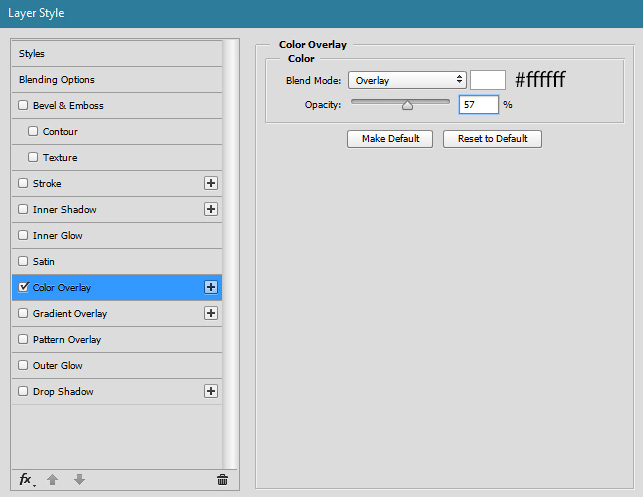
Task: Enable the Contour checkbox
Action: 33,131
